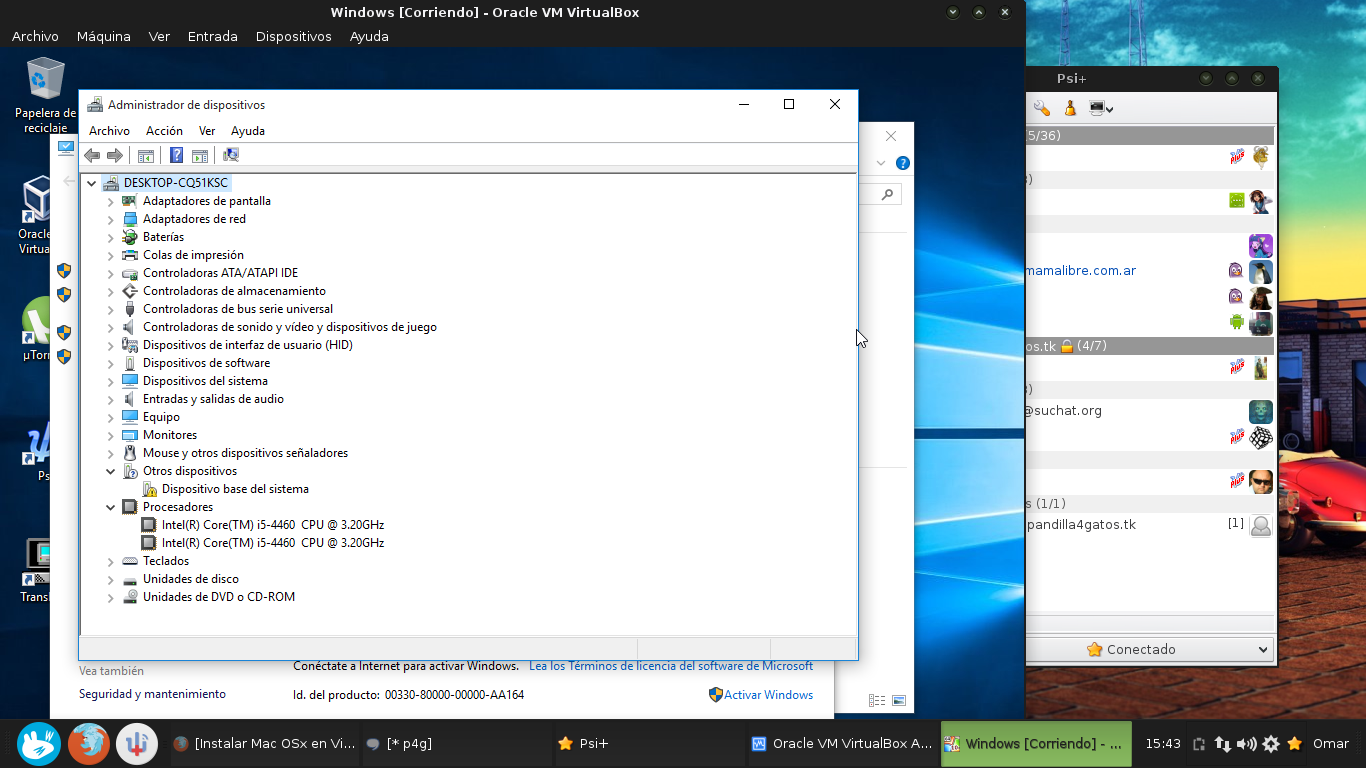Open the Términos de licencia del software link
The width and height of the screenshot is (1366, 768).
tap(671, 666)
